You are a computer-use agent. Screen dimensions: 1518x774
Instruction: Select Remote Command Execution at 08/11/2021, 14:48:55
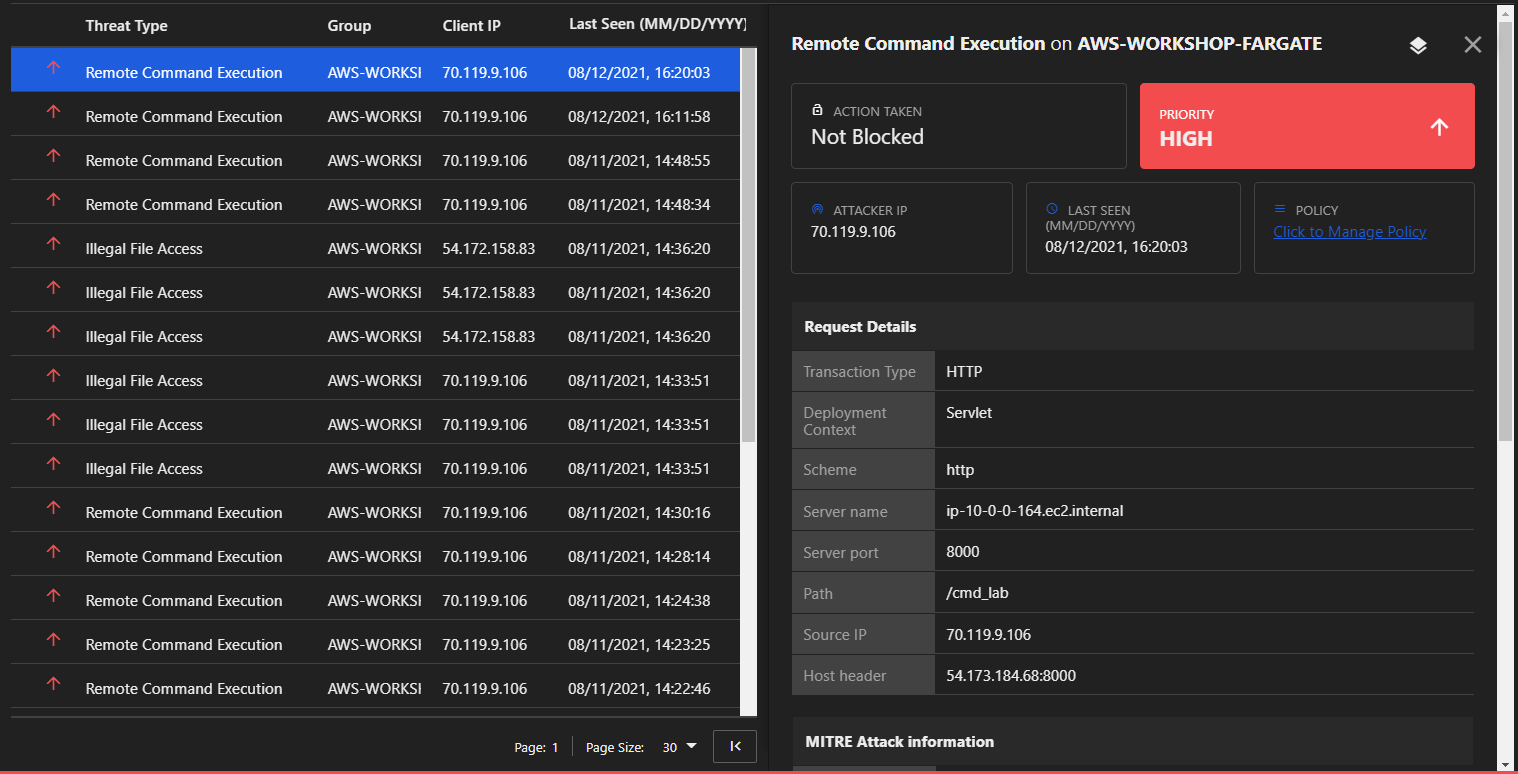pyautogui.click(x=376, y=160)
